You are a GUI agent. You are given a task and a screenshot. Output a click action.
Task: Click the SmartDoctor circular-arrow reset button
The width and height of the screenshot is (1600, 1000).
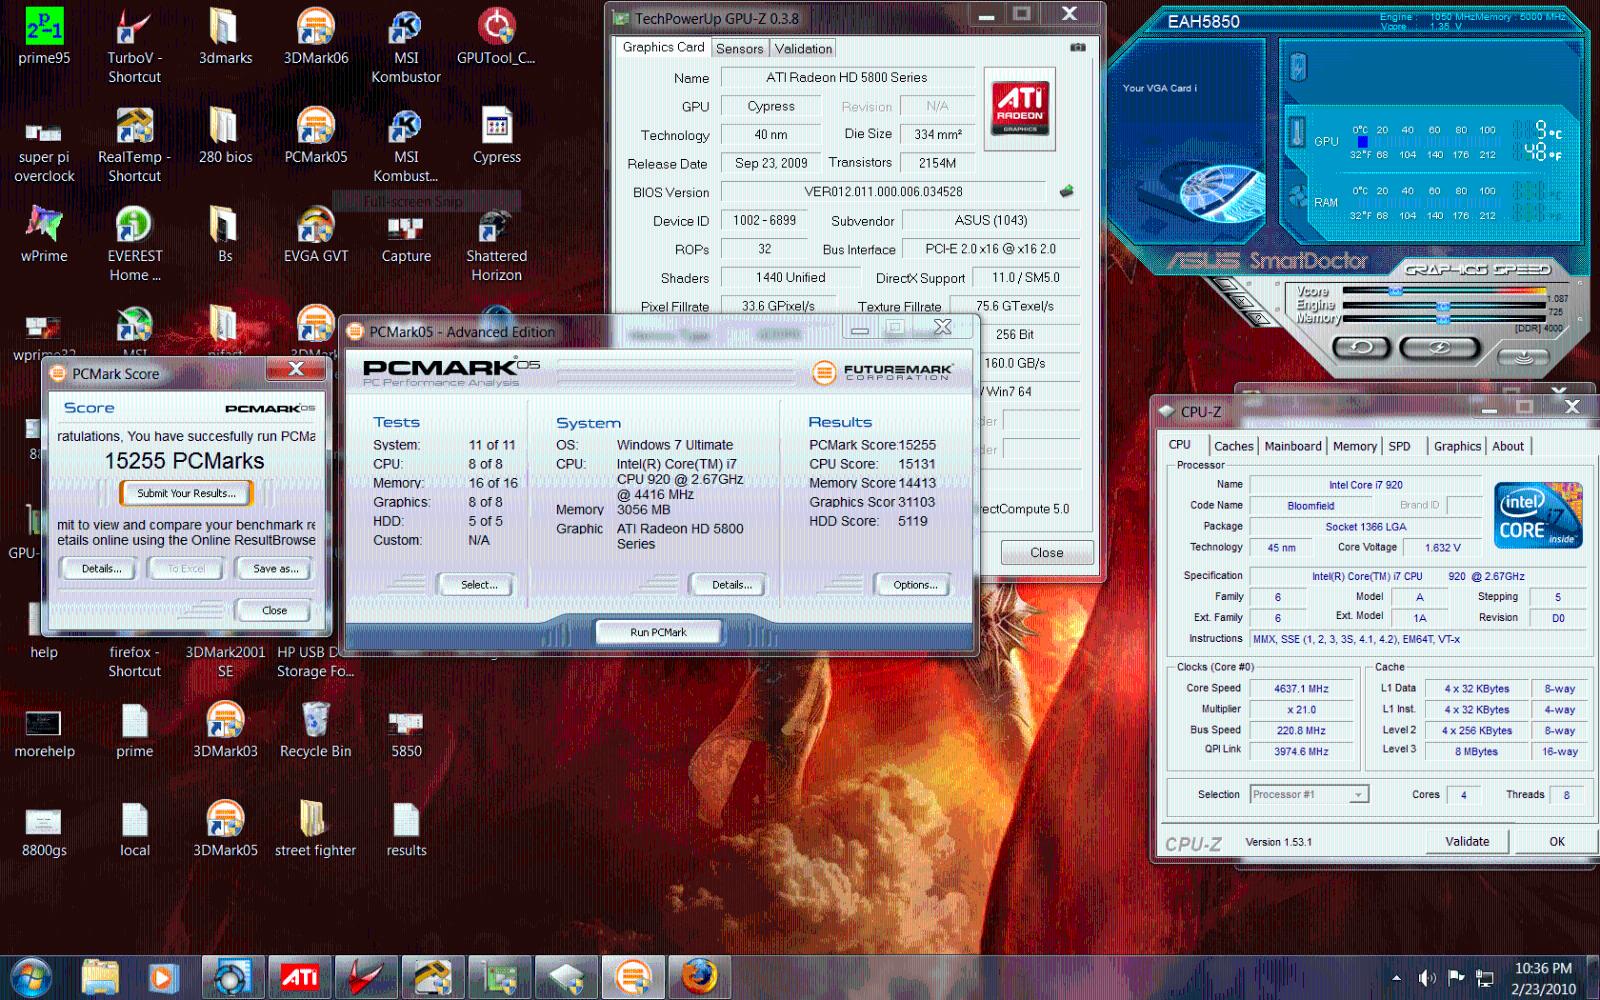pos(1362,347)
